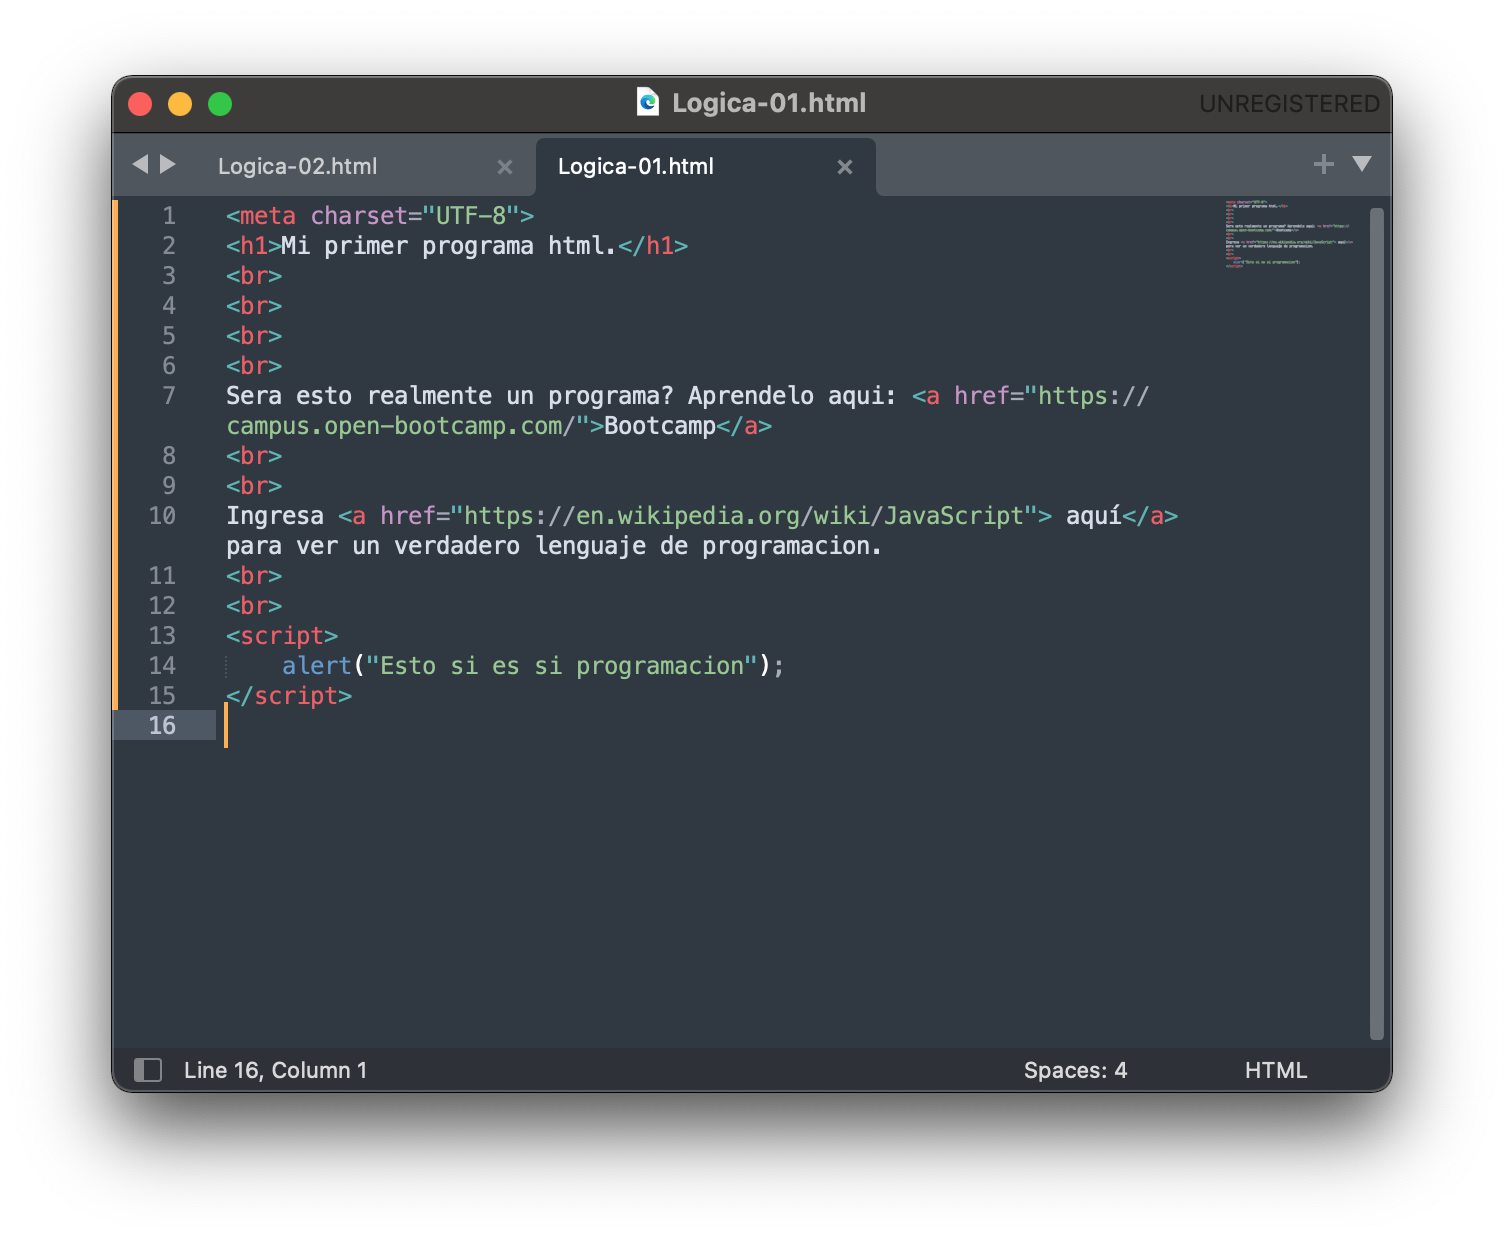Click the file icon in title bar
This screenshot has width=1504, height=1240.
point(648,102)
